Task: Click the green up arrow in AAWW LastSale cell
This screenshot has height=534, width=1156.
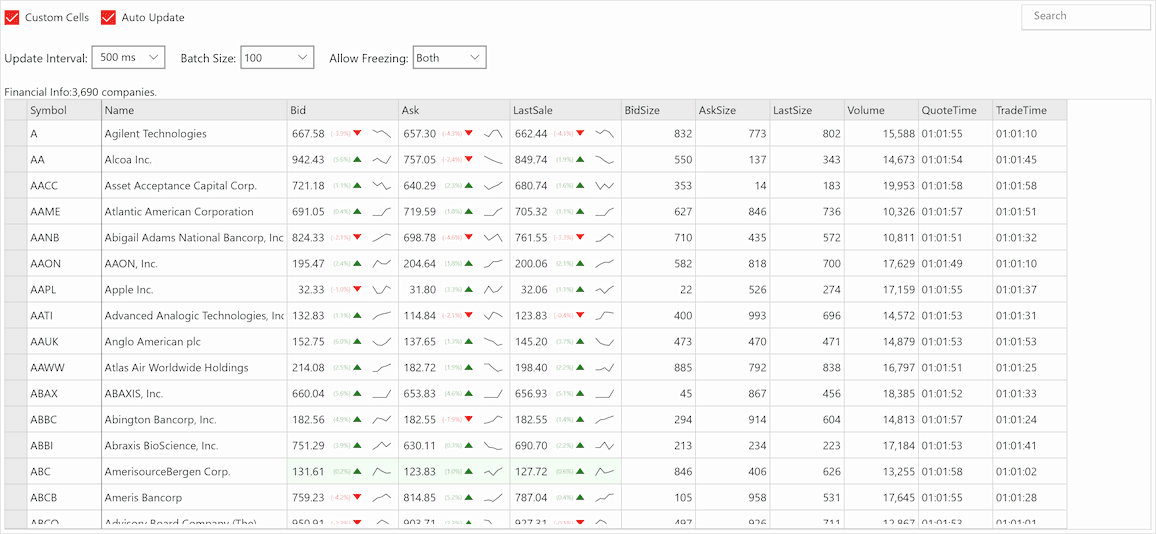Action: coord(579,367)
